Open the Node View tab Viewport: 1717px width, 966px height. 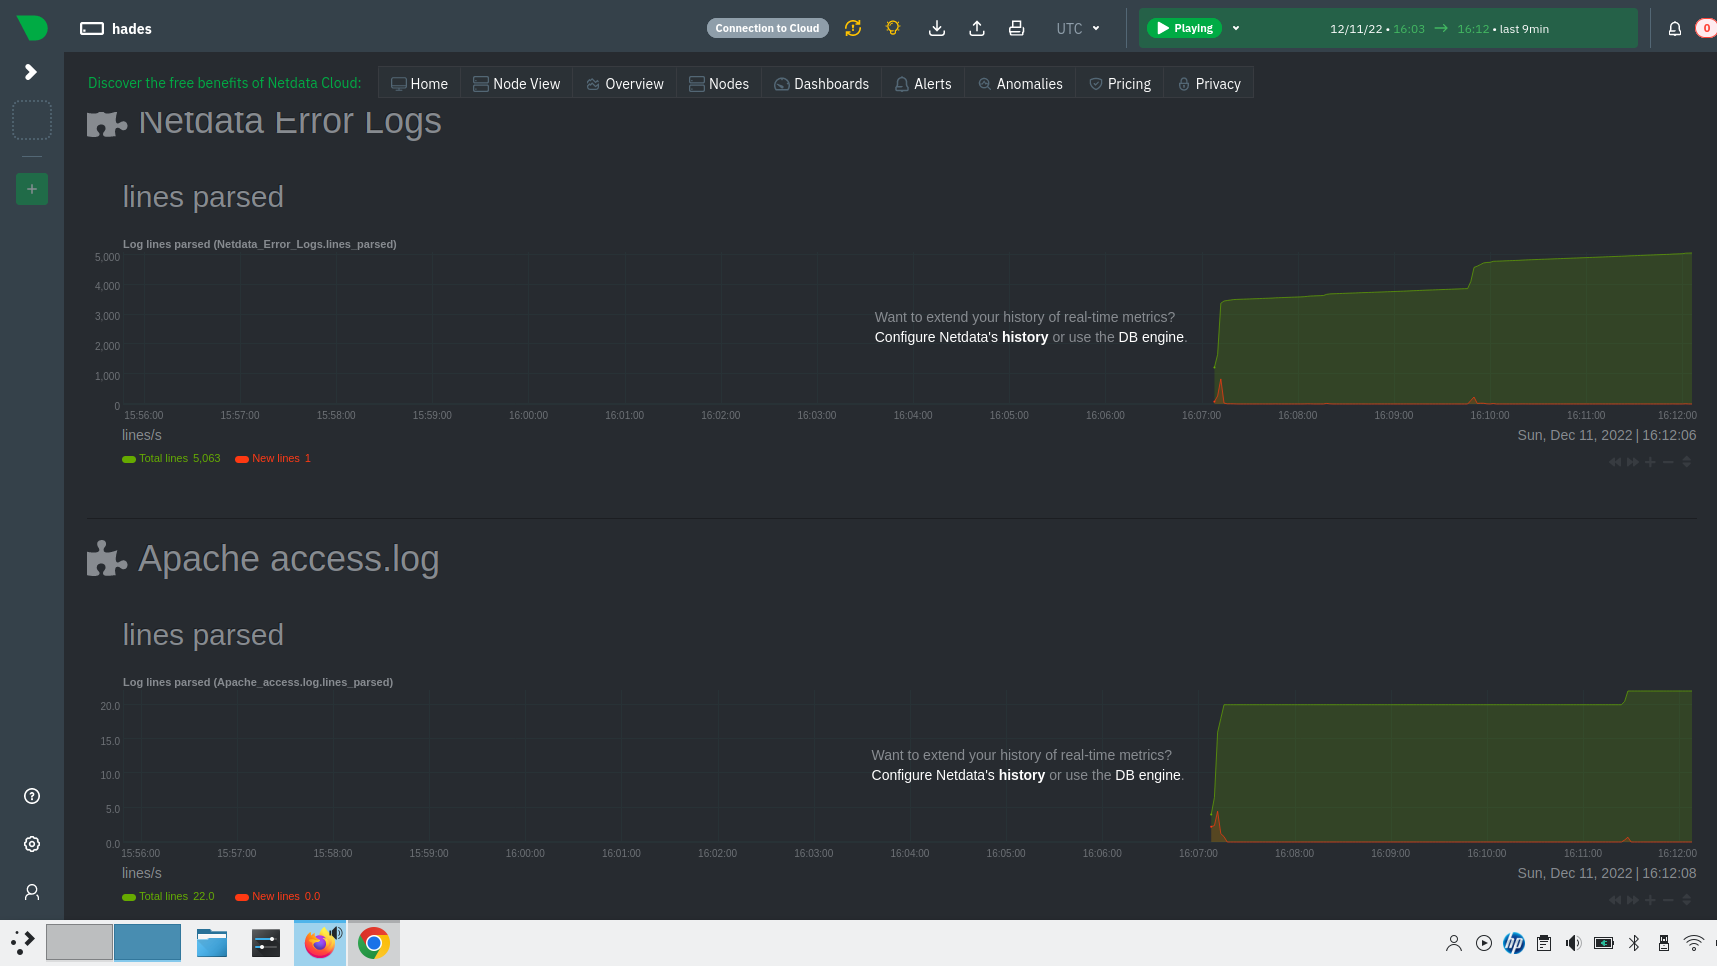pyautogui.click(x=516, y=83)
